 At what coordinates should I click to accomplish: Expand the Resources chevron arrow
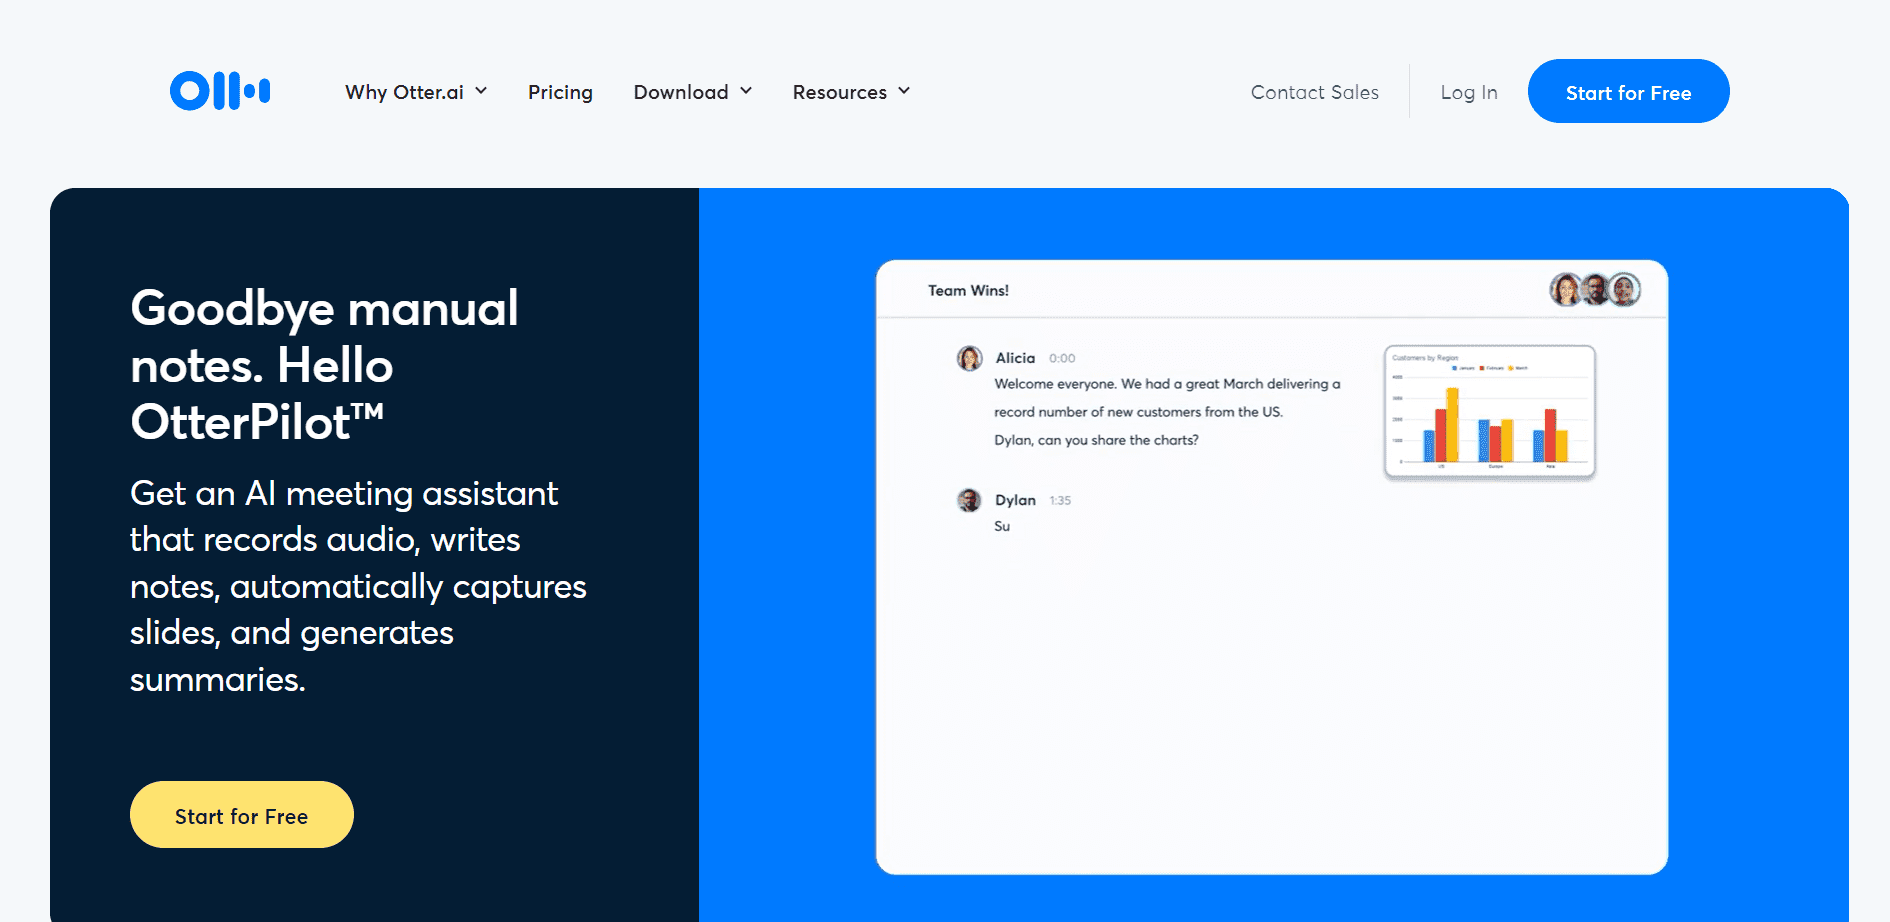904,91
